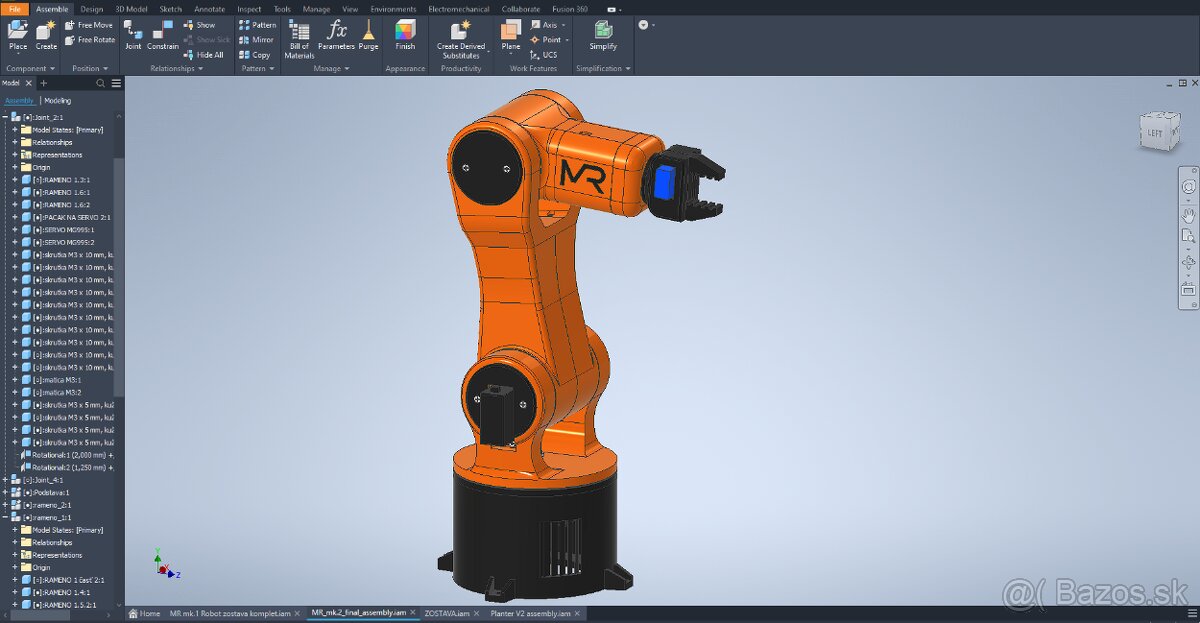Viewport: 1200px width, 623px height.
Task: Click the Free Move button
Action: [89, 25]
